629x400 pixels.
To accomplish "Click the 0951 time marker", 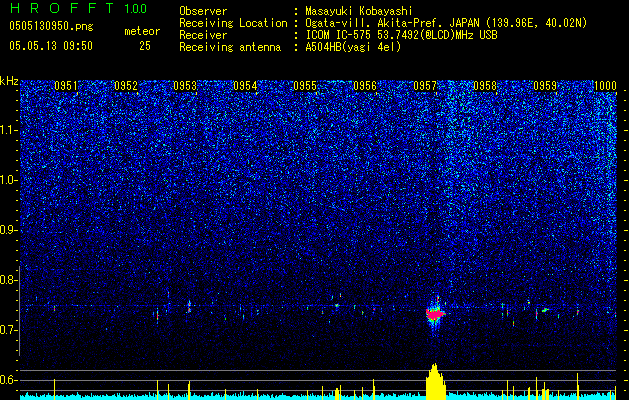I will [66, 86].
